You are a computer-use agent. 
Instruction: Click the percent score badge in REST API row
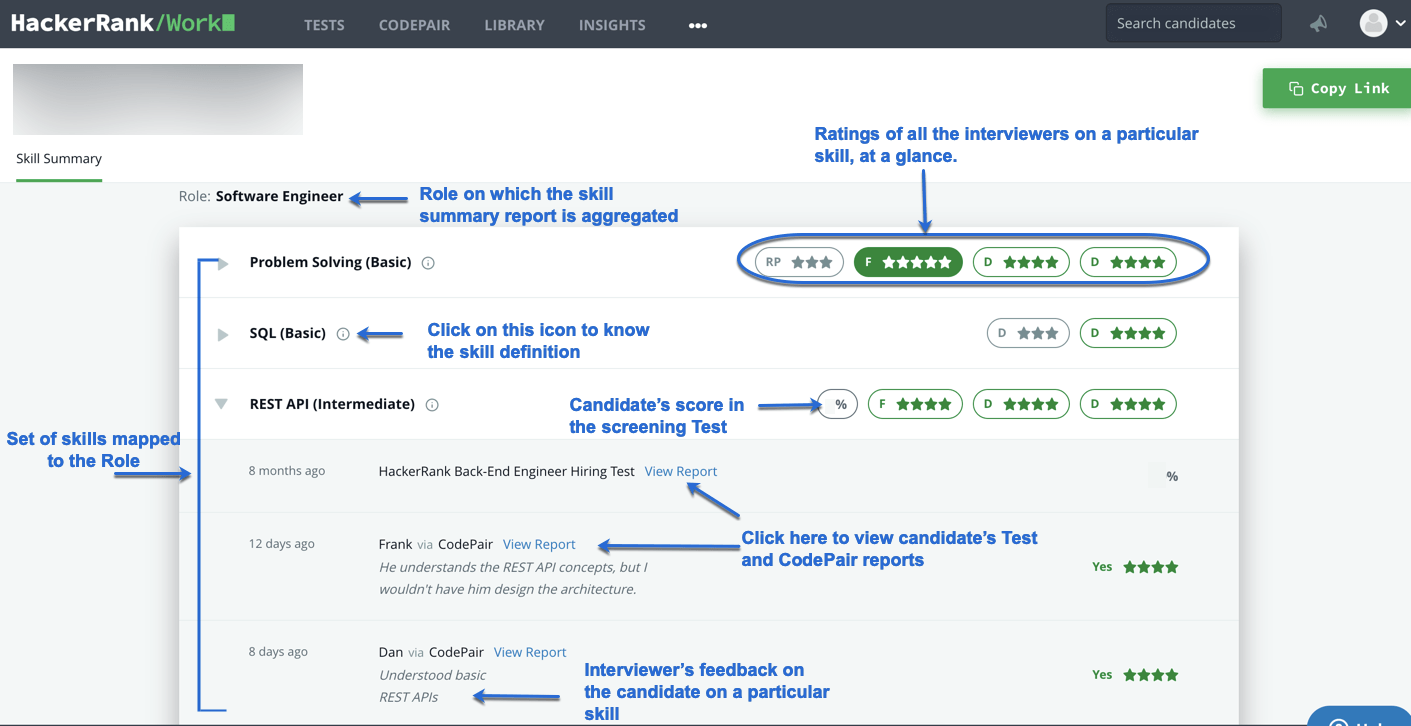tap(838, 404)
